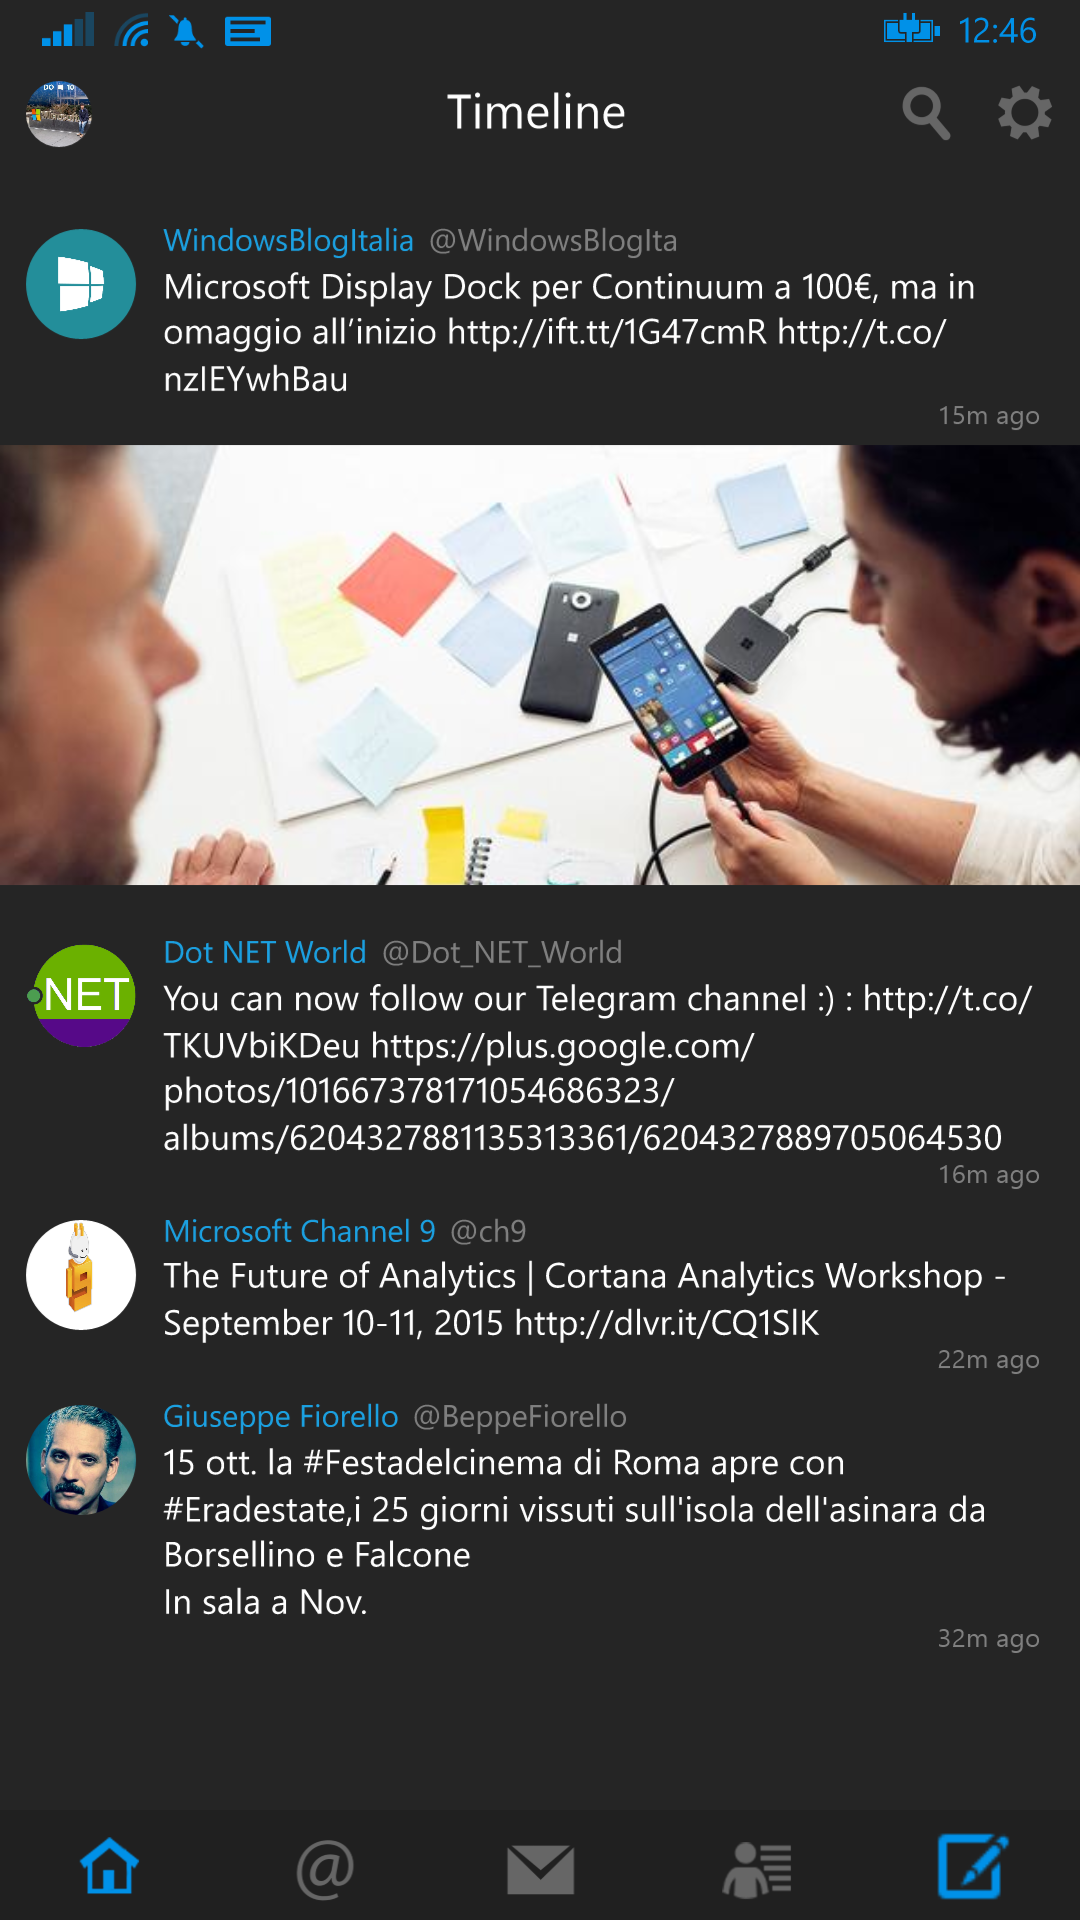Tap the notification message icon in status bar
Image resolution: width=1080 pixels, height=1920 pixels.
pos(248,32)
